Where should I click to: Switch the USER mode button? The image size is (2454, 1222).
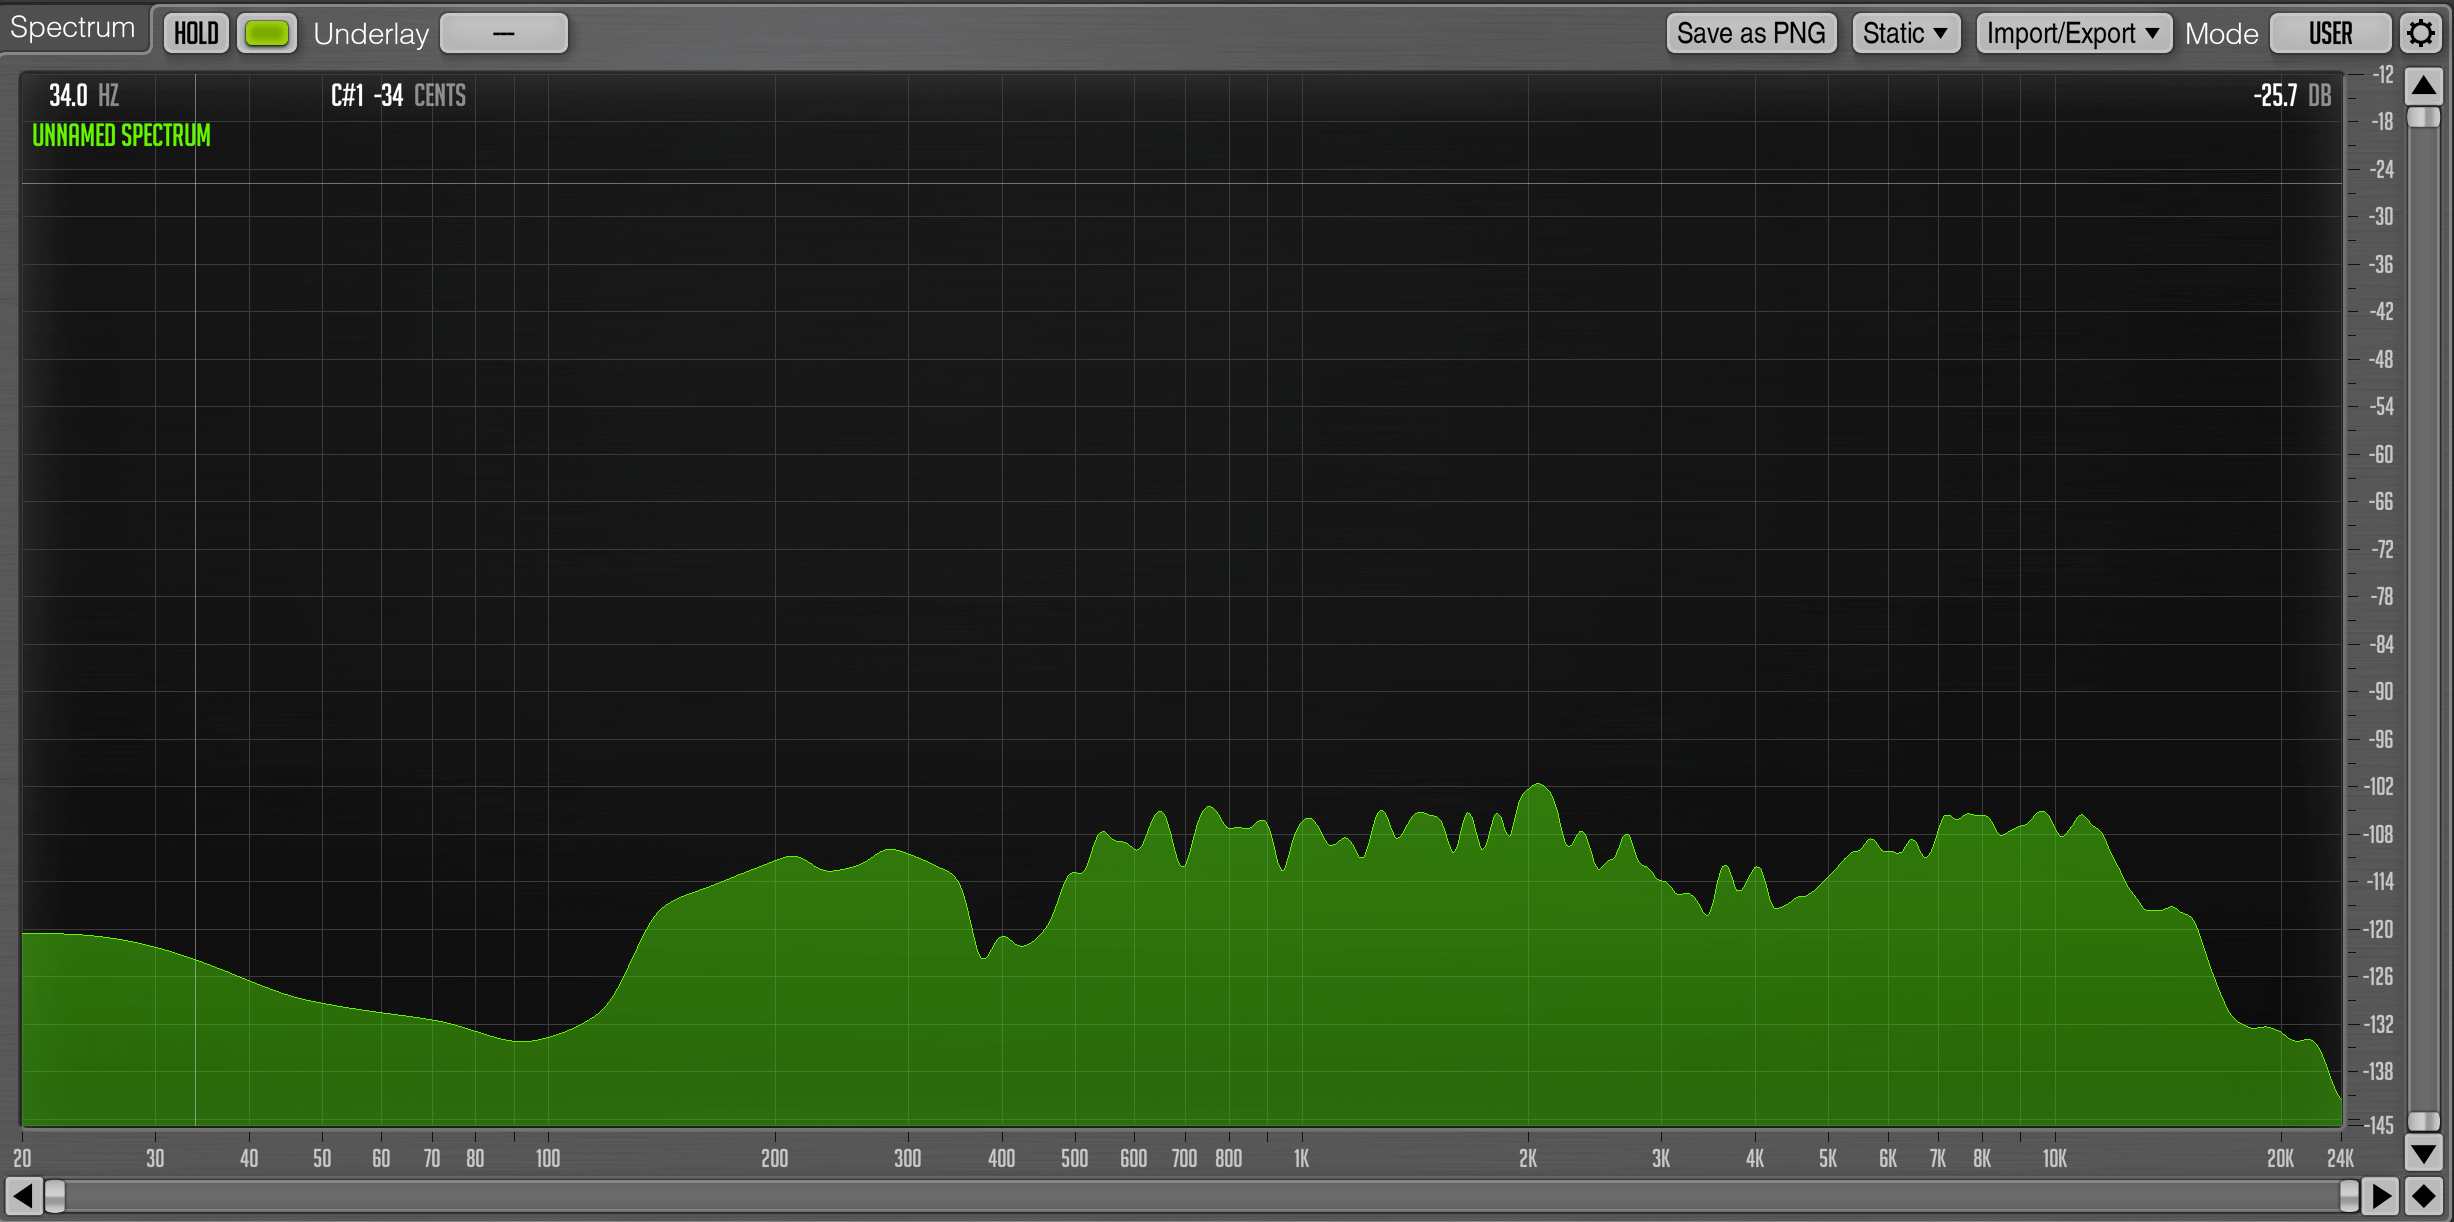(2330, 33)
